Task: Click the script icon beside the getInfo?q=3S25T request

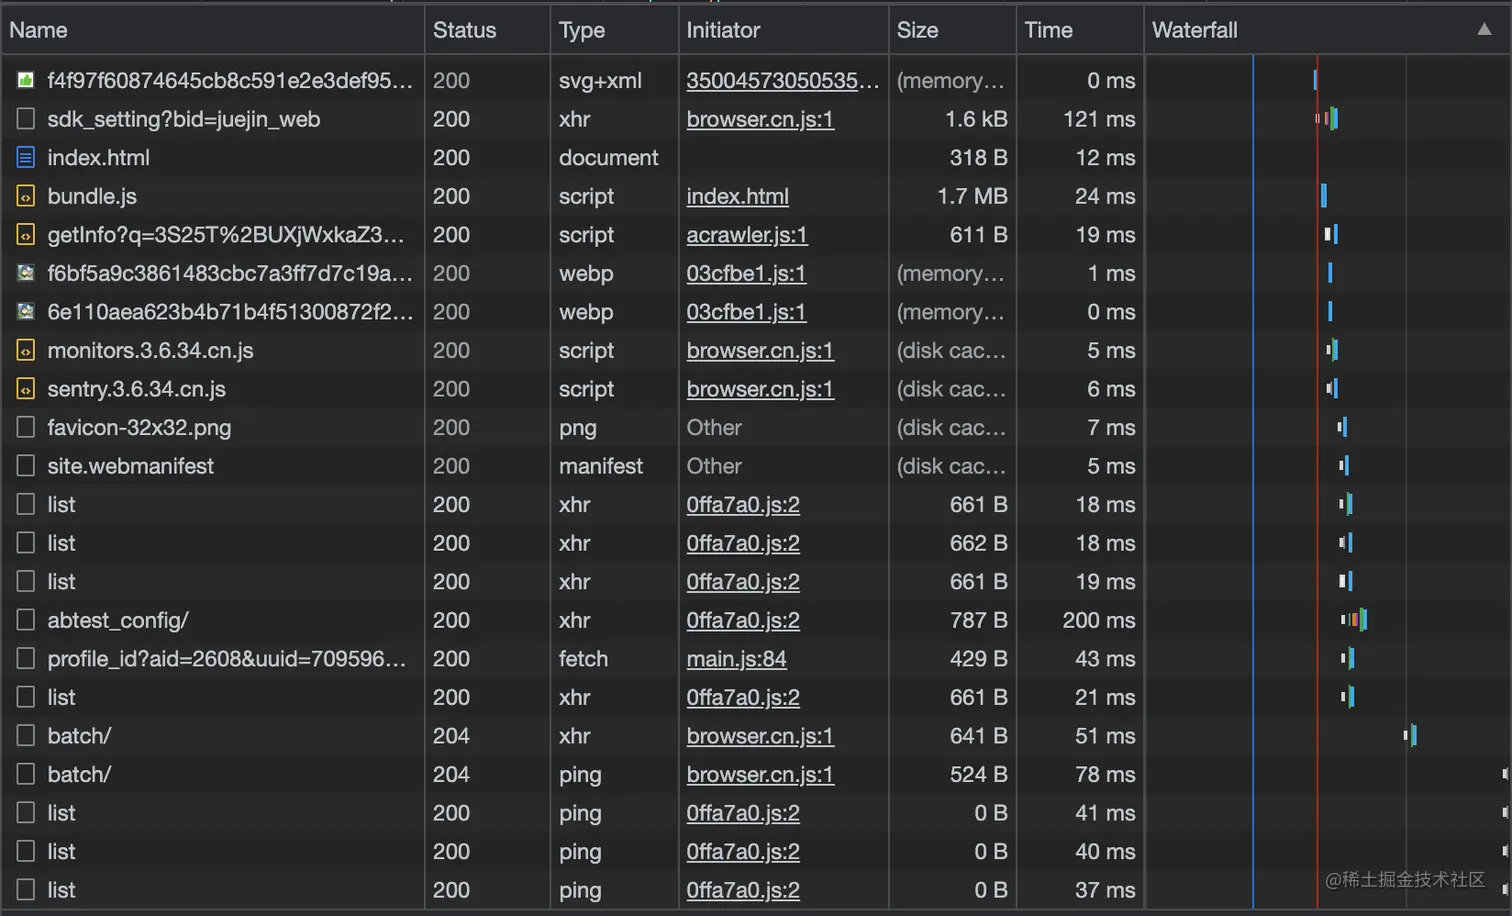Action: (26, 235)
